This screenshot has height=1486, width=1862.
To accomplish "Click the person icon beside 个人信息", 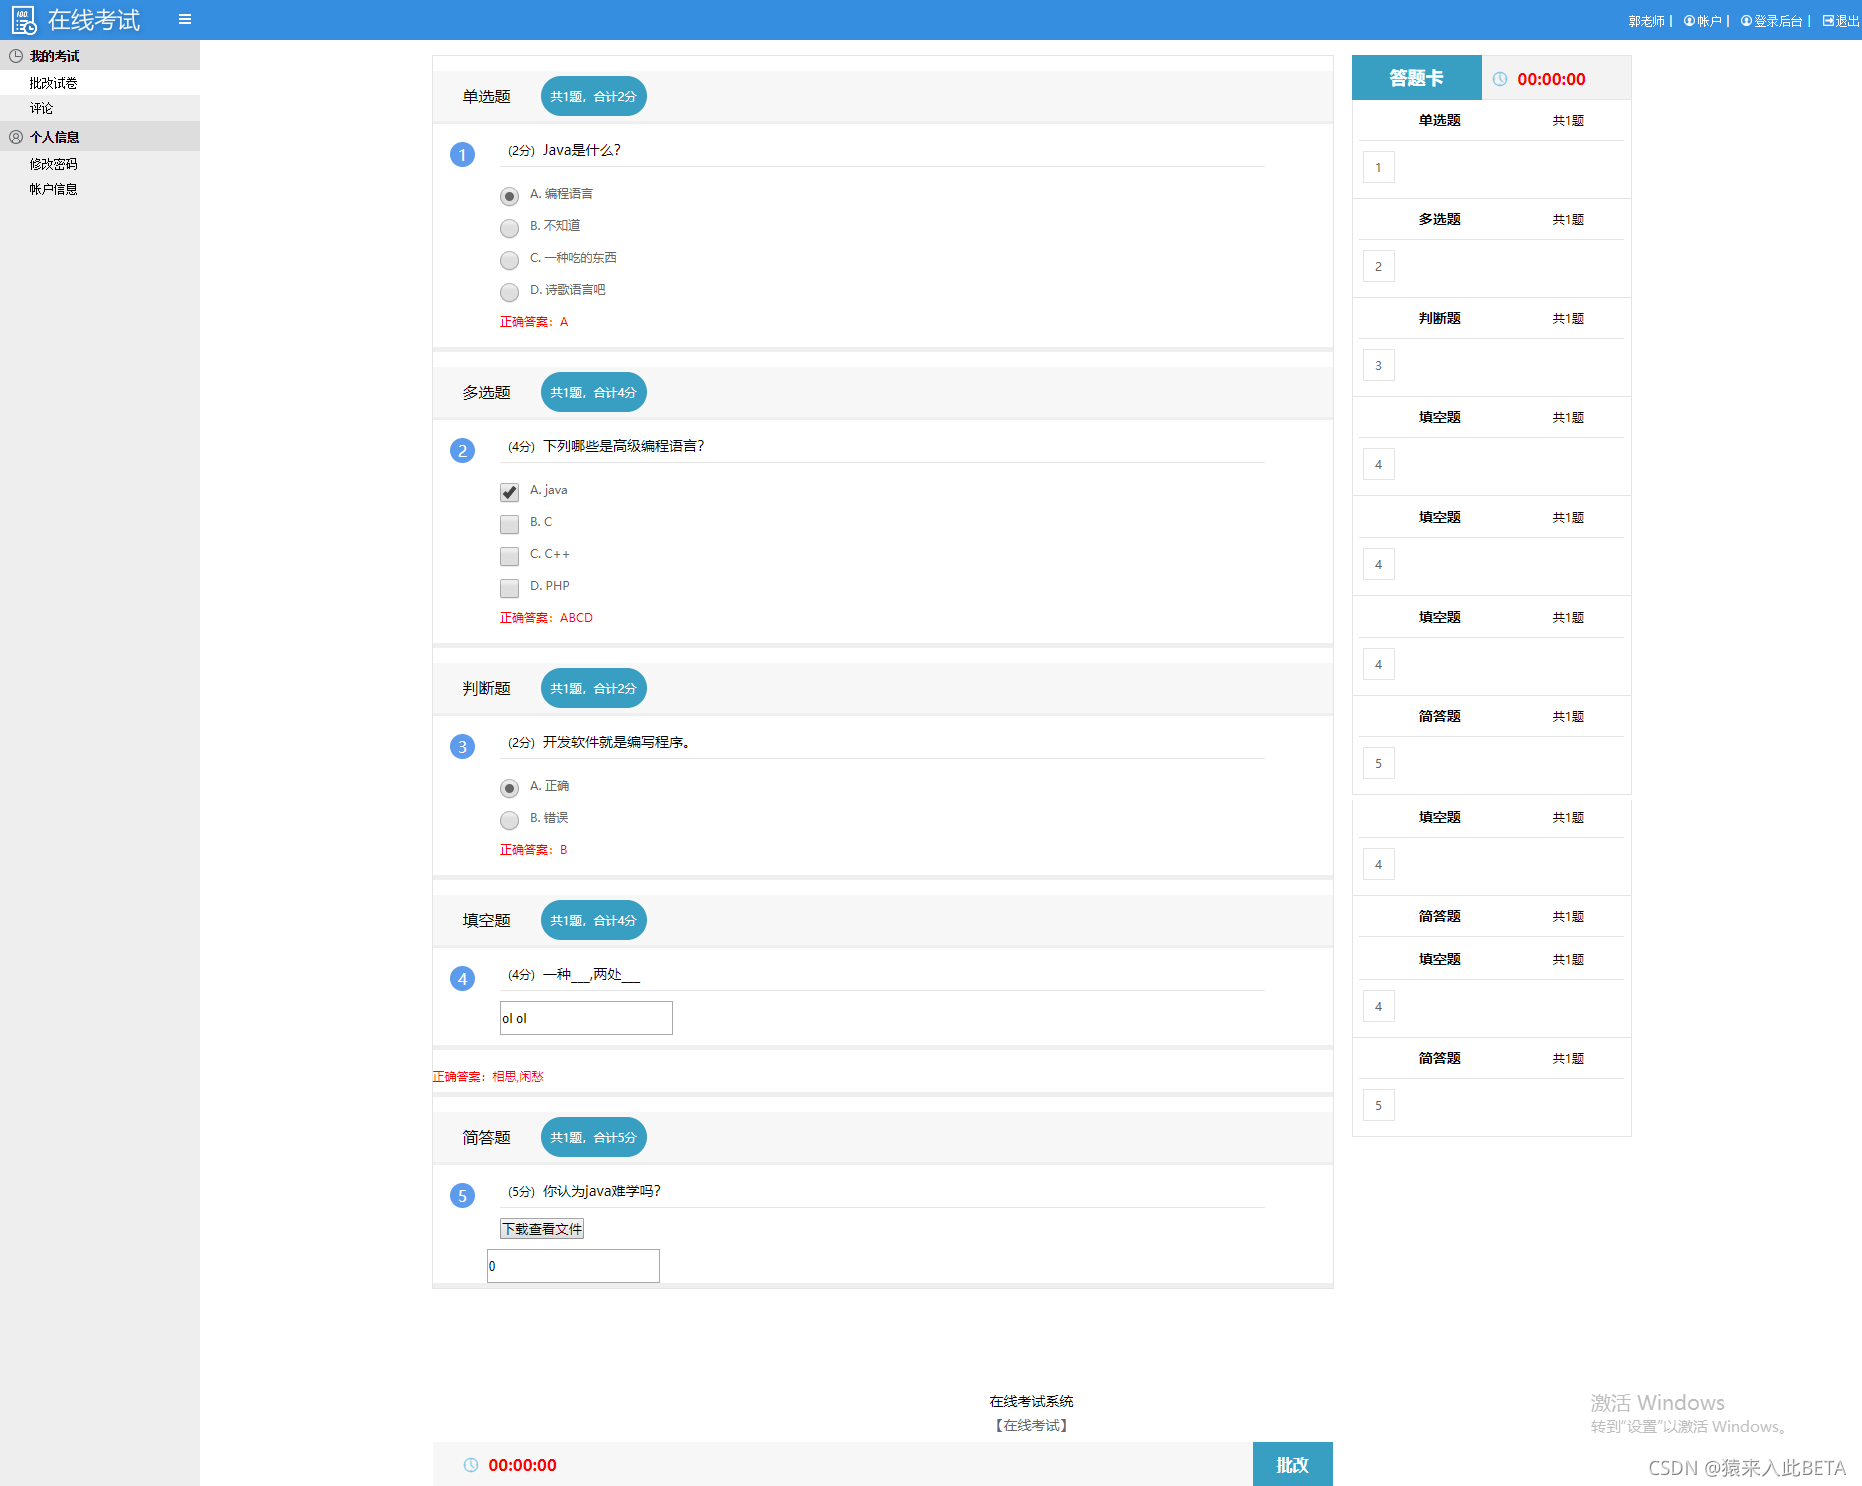I will click(16, 137).
